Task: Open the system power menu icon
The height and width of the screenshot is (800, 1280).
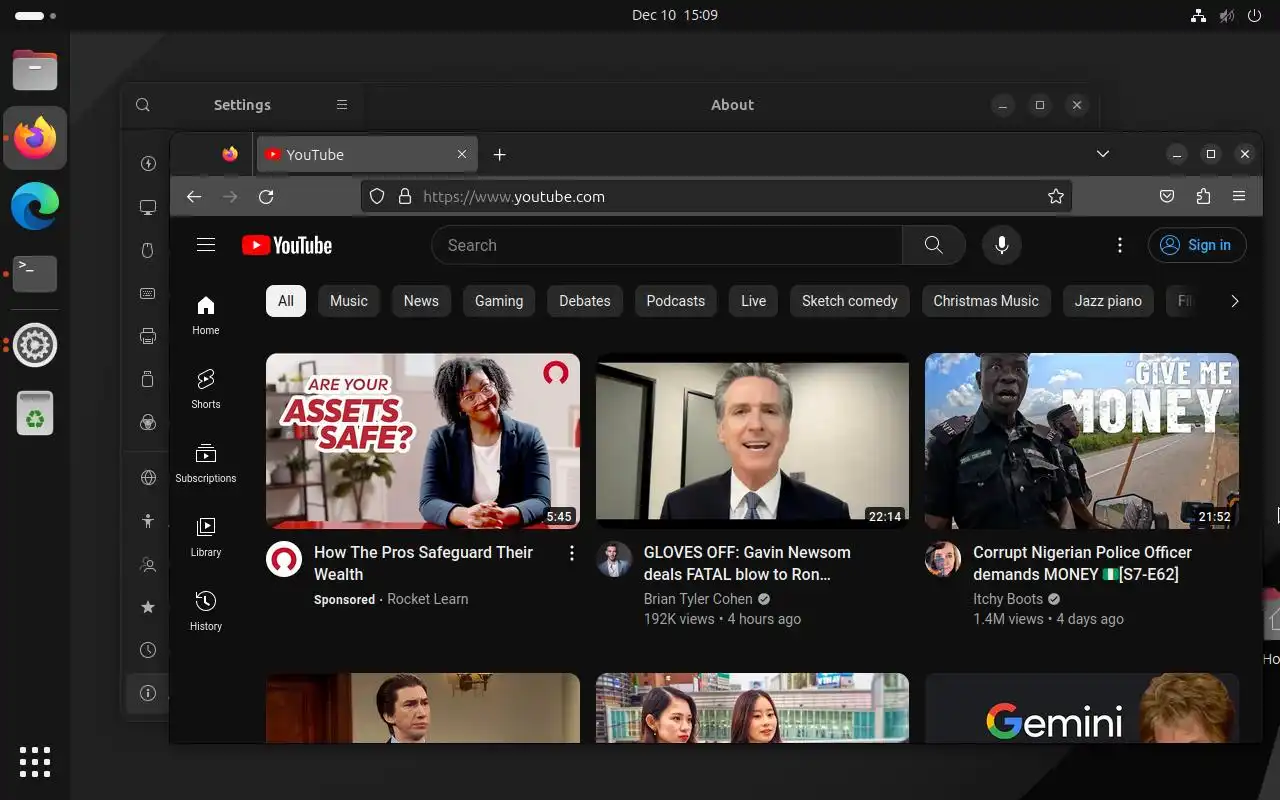Action: [x=1257, y=15]
